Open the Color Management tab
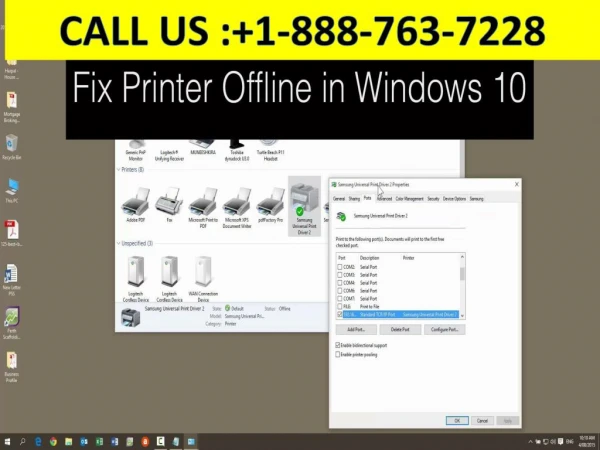This screenshot has width=600, height=450. 409,199
